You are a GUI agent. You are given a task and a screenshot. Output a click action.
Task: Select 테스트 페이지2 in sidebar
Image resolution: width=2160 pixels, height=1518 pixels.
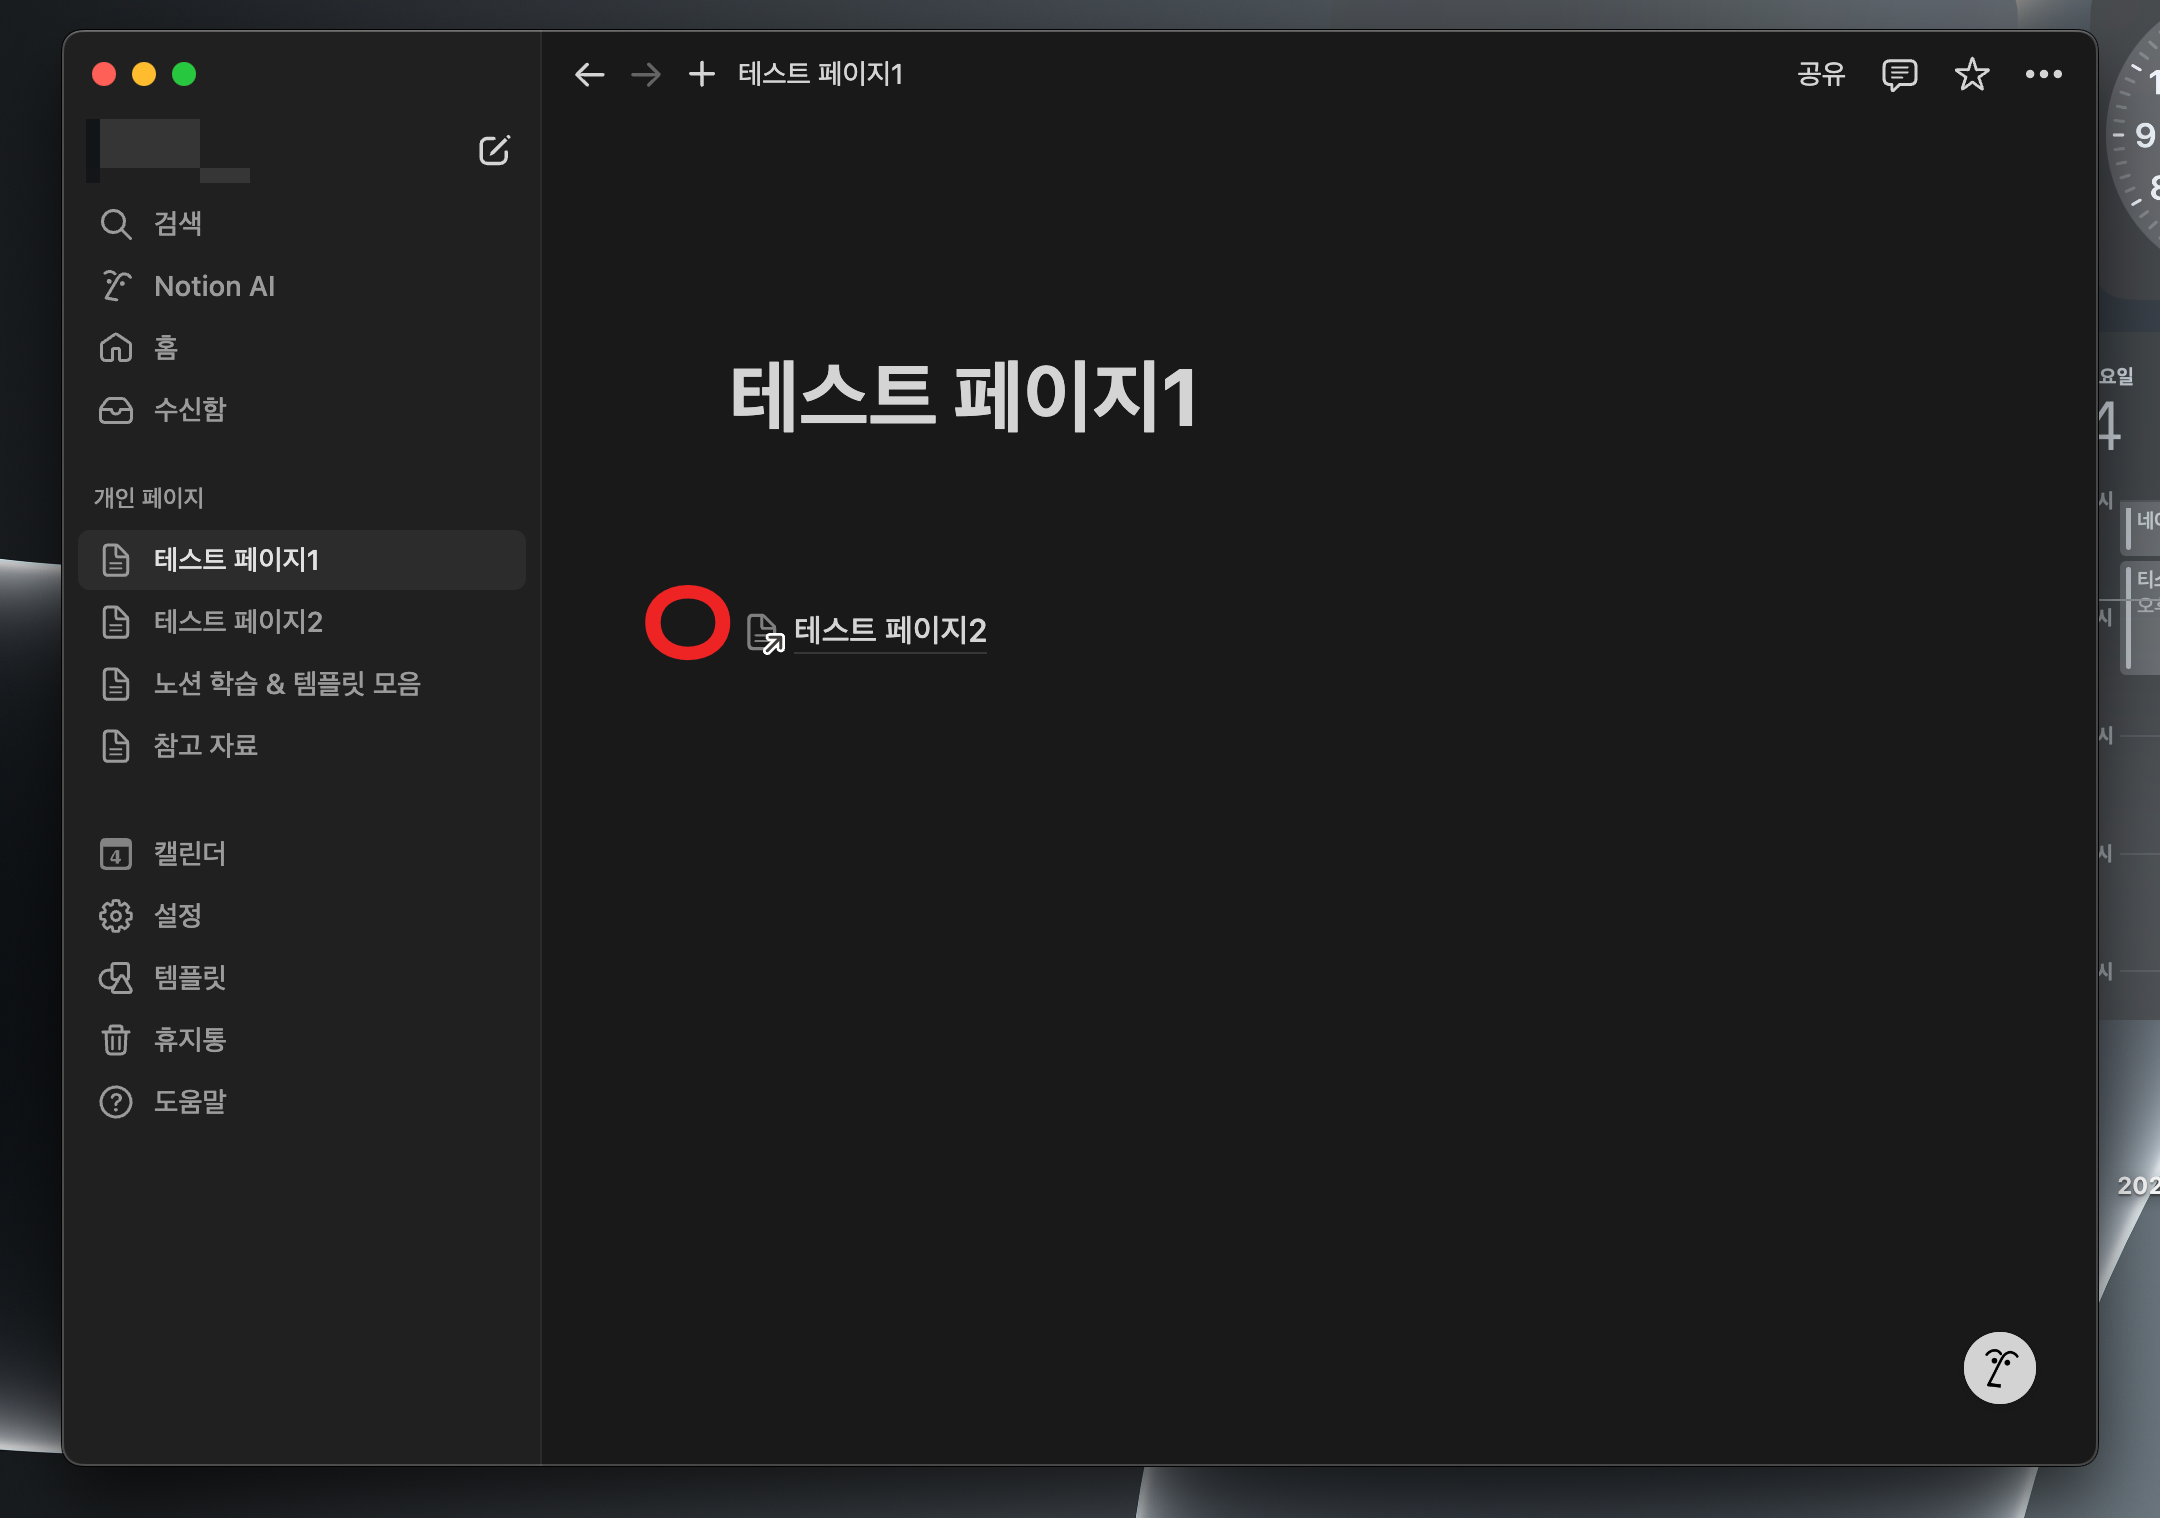(238, 622)
